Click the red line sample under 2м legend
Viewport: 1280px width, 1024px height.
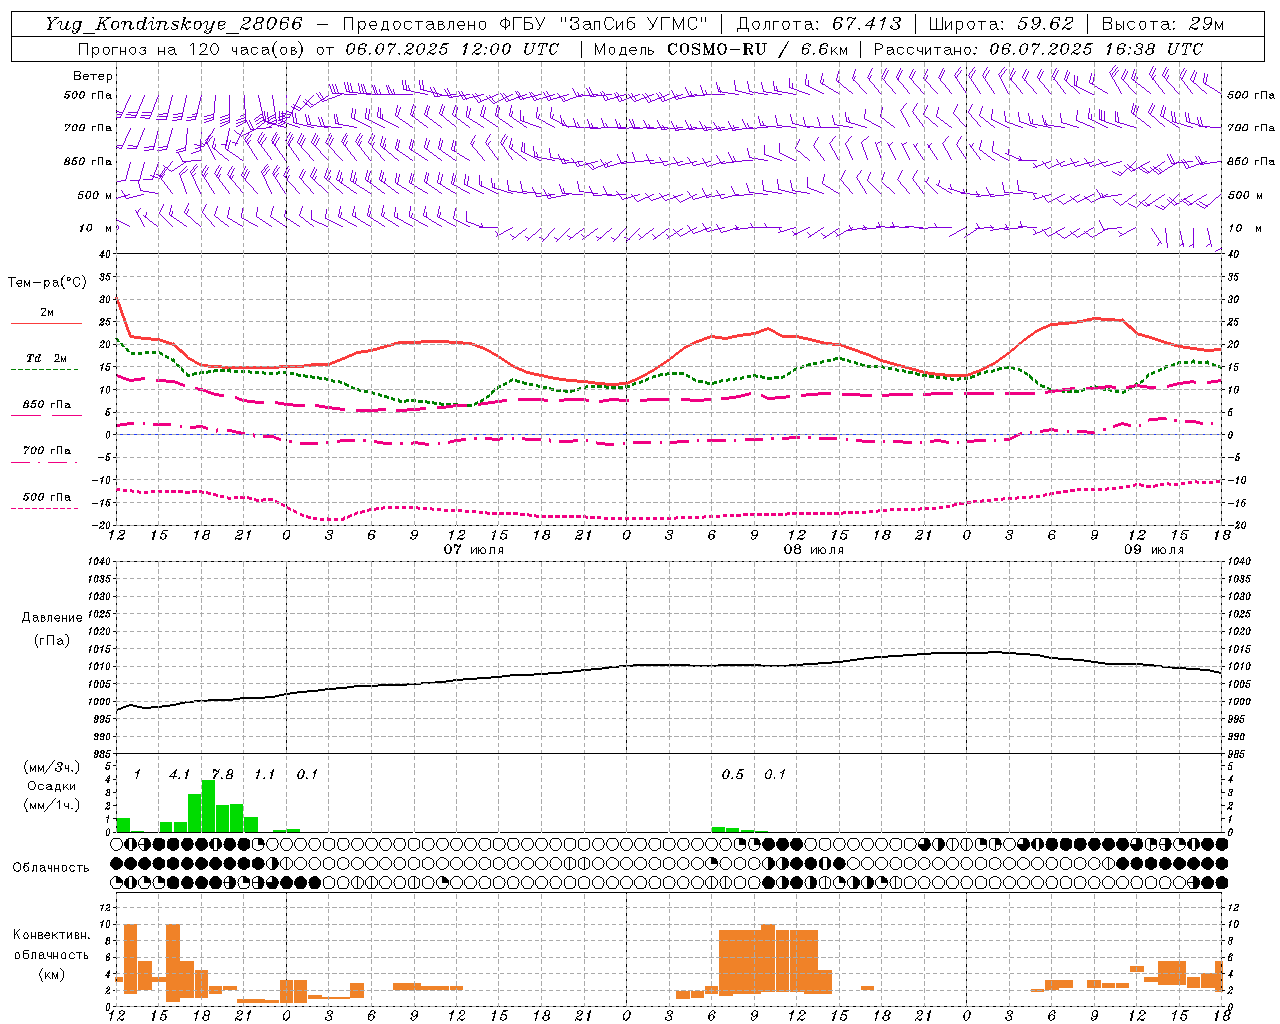(46, 324)
